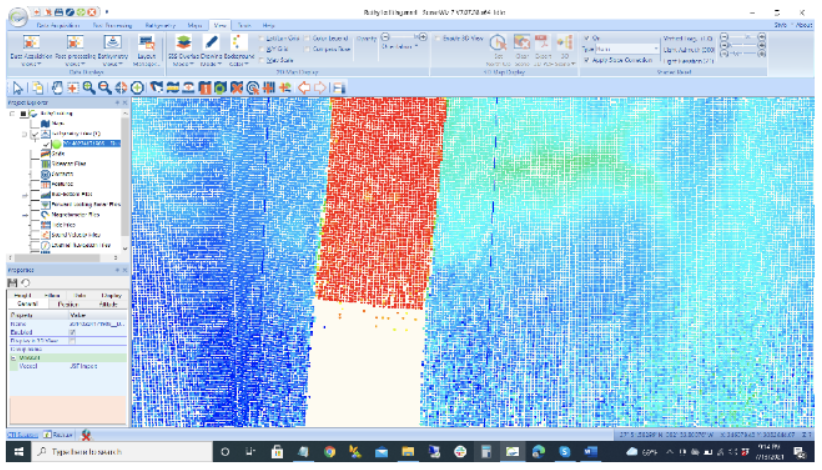Uncheck Apply Slope Correction

587,60
